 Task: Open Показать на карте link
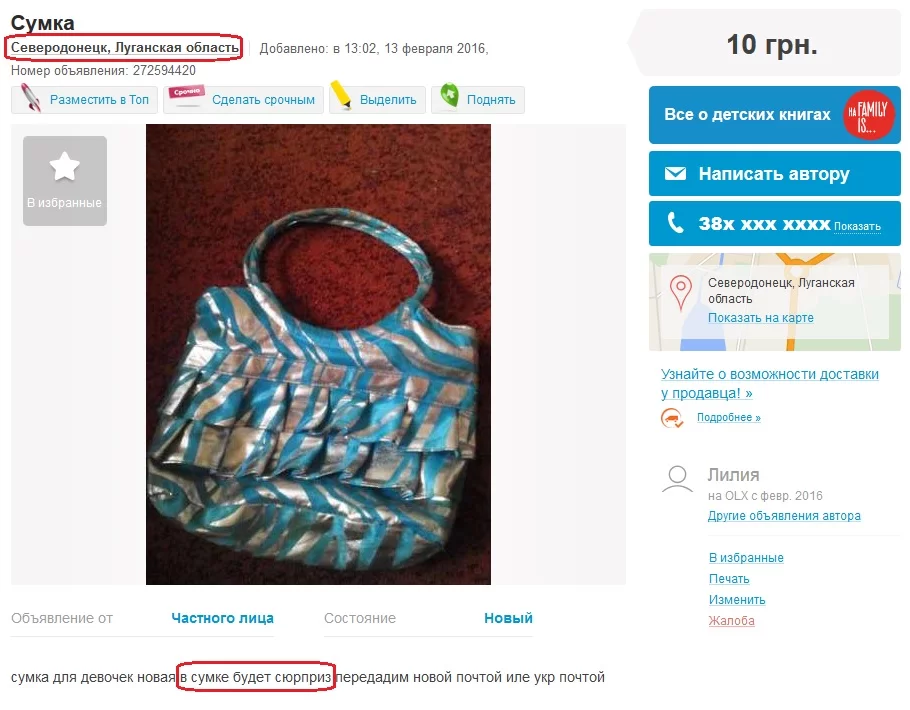coord(760,318)
